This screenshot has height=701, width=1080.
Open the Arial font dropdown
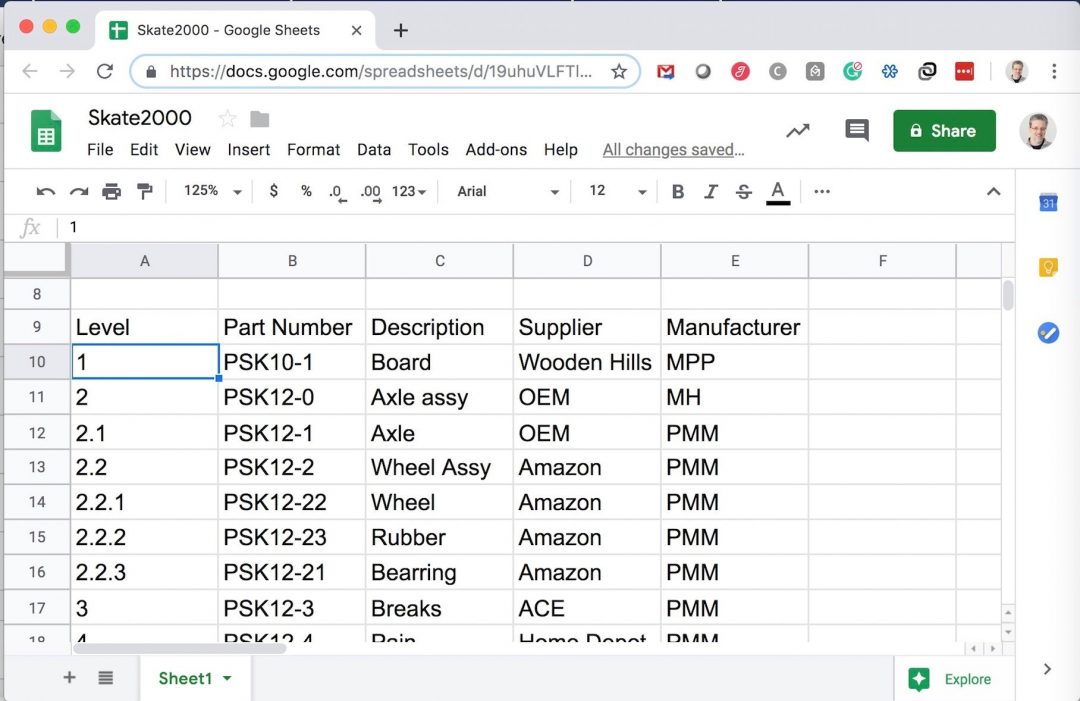pyautogui.click(x=505, y=191)
